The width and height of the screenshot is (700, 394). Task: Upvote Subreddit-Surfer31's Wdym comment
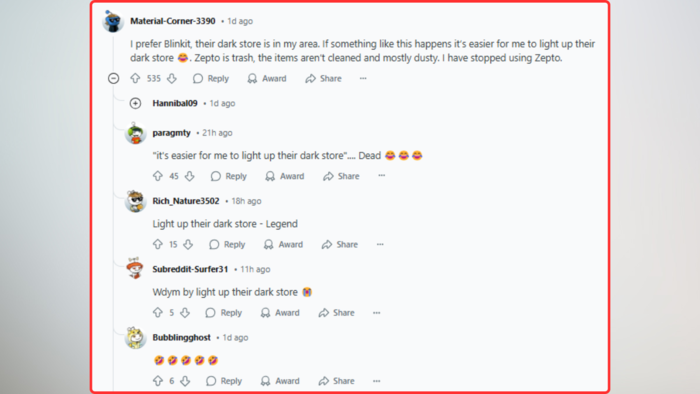pos(158,313)
